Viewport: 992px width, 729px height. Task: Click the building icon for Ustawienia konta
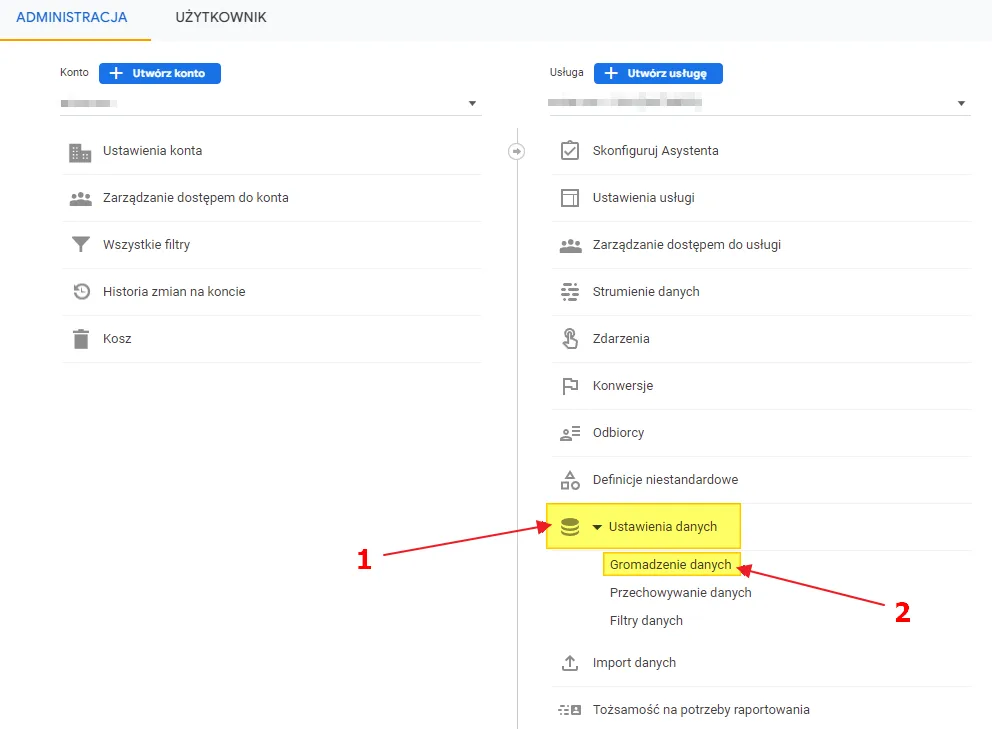pos(80,152)
